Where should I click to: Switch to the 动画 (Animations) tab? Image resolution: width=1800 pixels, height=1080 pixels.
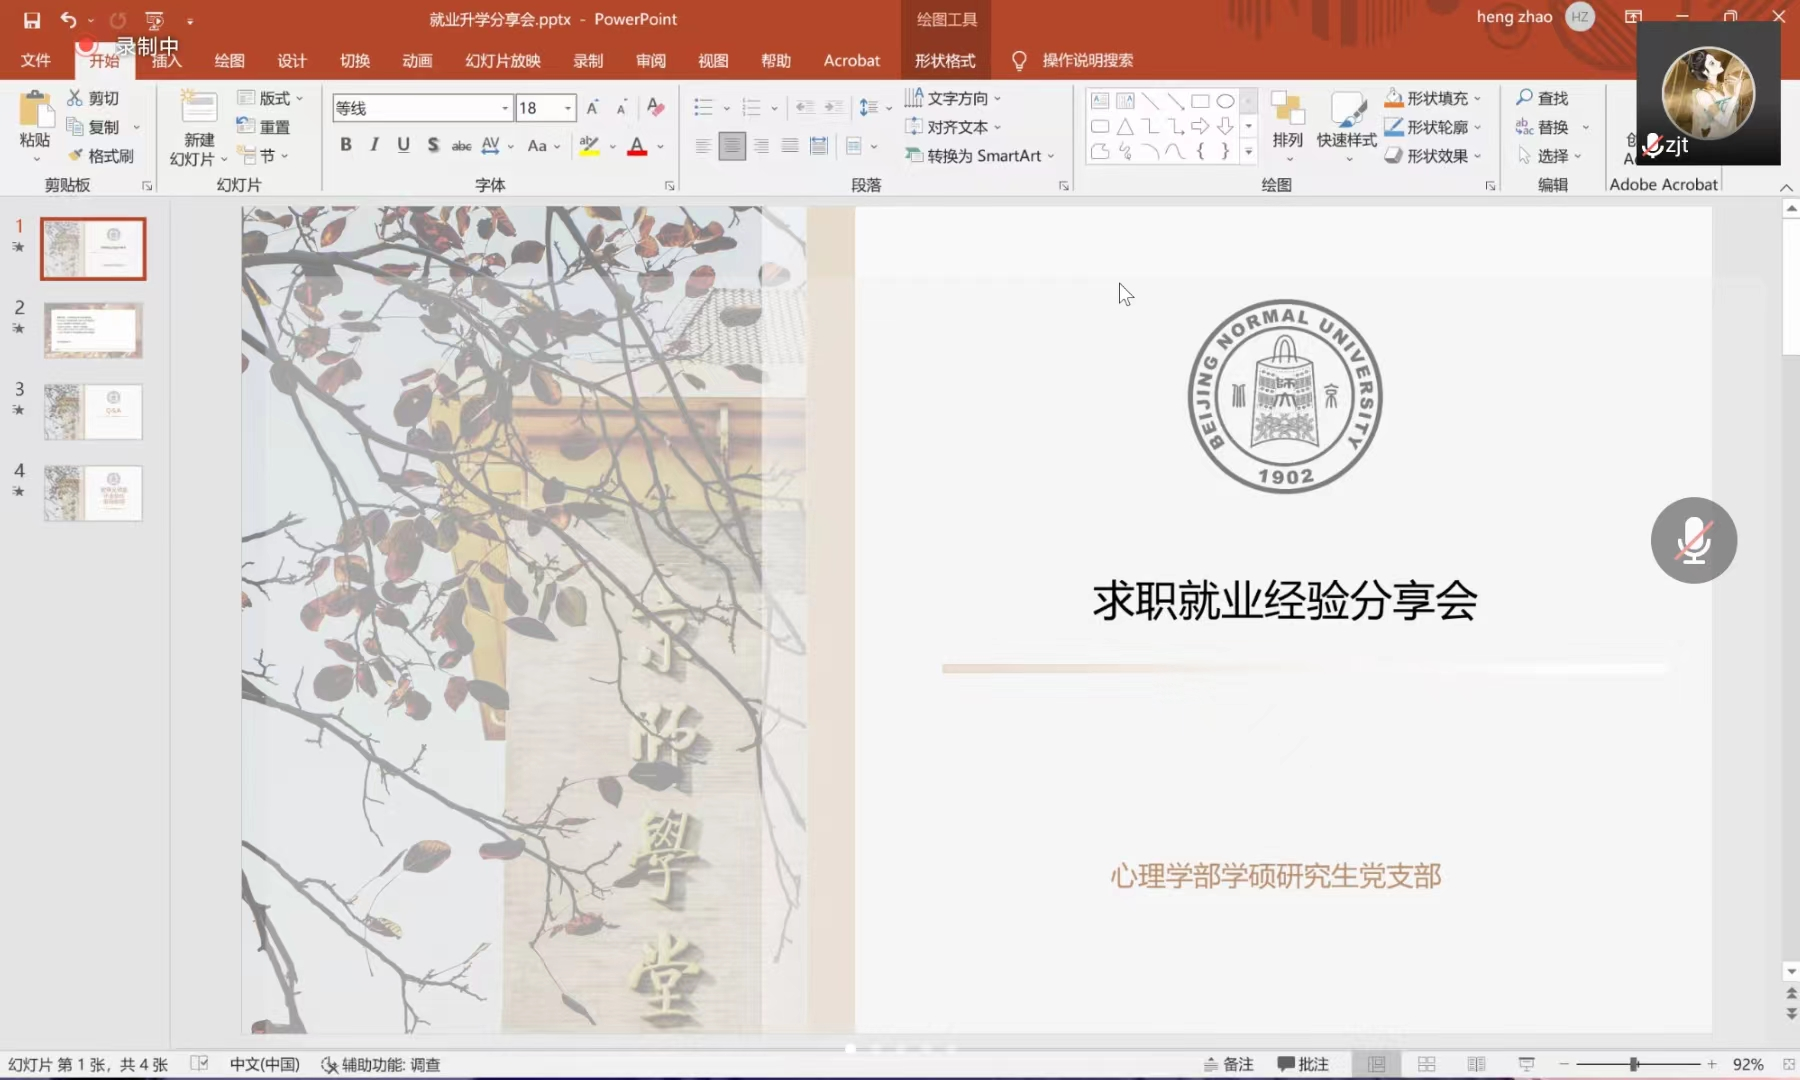417,61
